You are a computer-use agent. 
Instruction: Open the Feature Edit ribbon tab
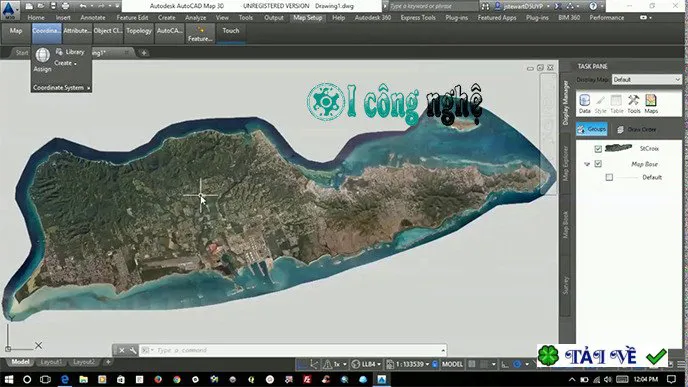point(132,18)
